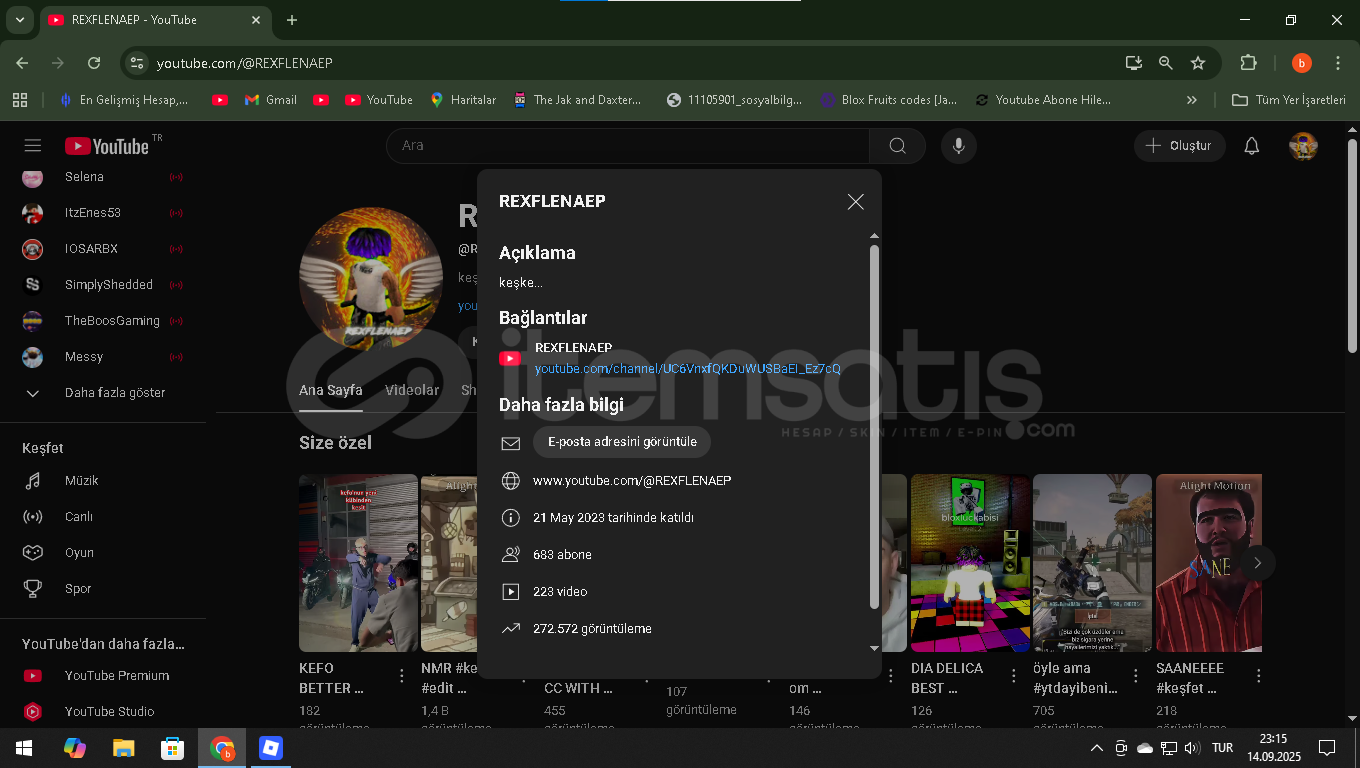Open options menu for DIA DELICA video
This screenshot has width=1360, height=768.
pyautogui.click(x=1014, y=676)
